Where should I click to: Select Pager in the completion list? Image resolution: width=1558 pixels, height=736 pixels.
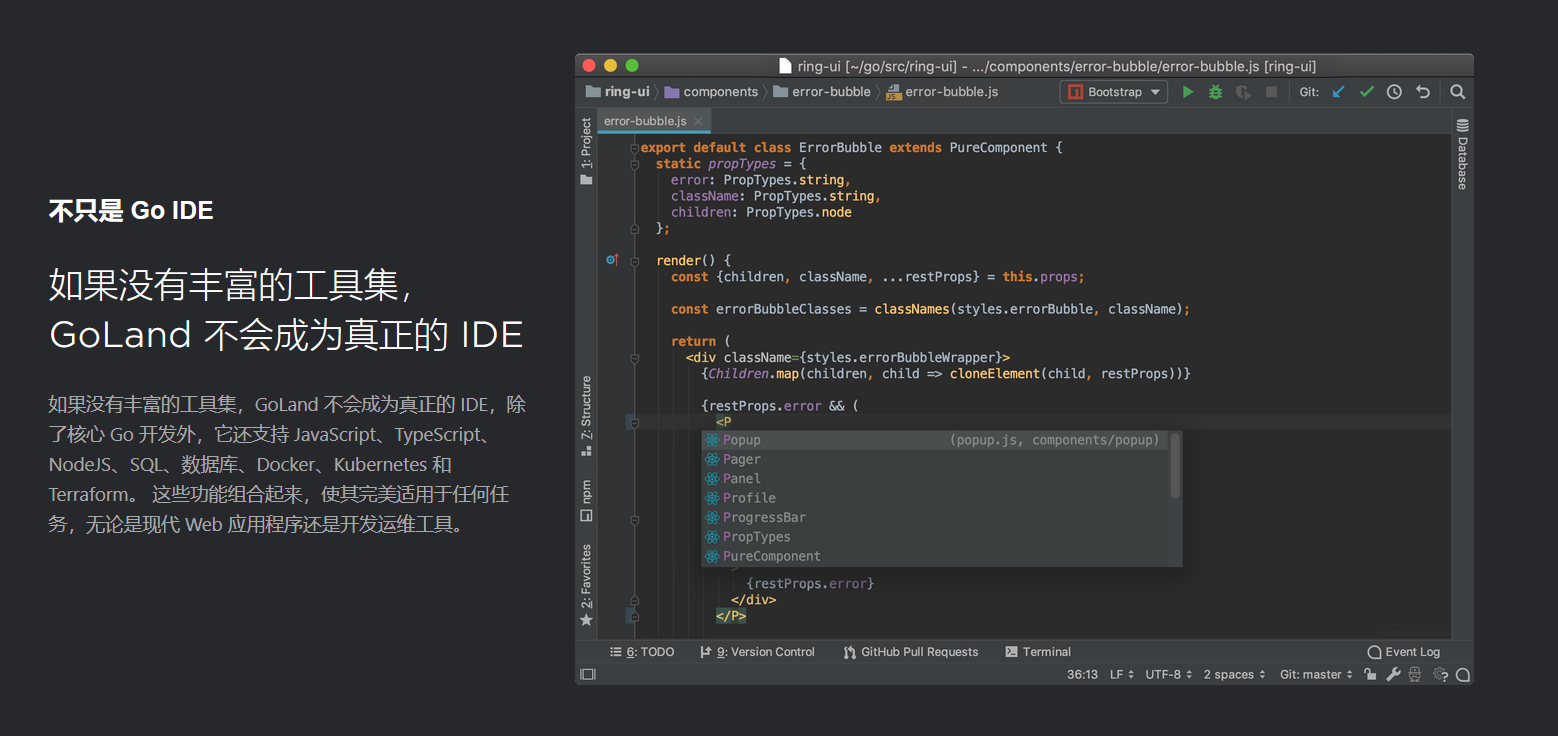point(936,459)
